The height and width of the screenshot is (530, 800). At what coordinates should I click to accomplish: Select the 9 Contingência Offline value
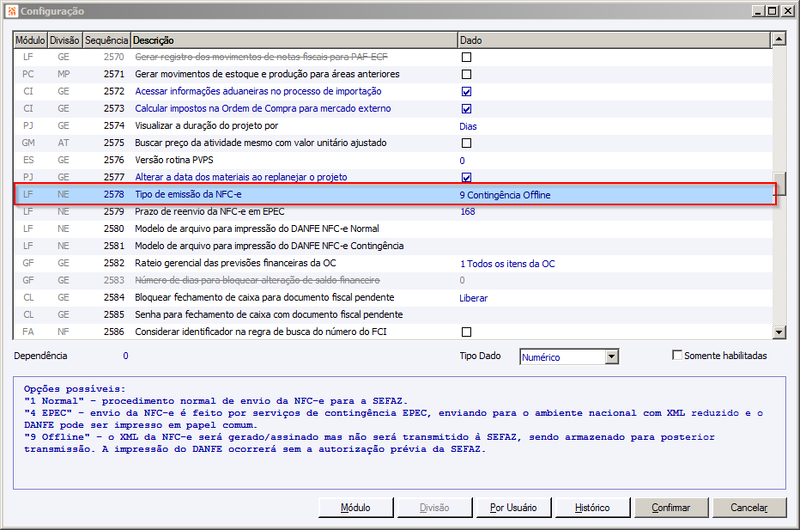505,195
